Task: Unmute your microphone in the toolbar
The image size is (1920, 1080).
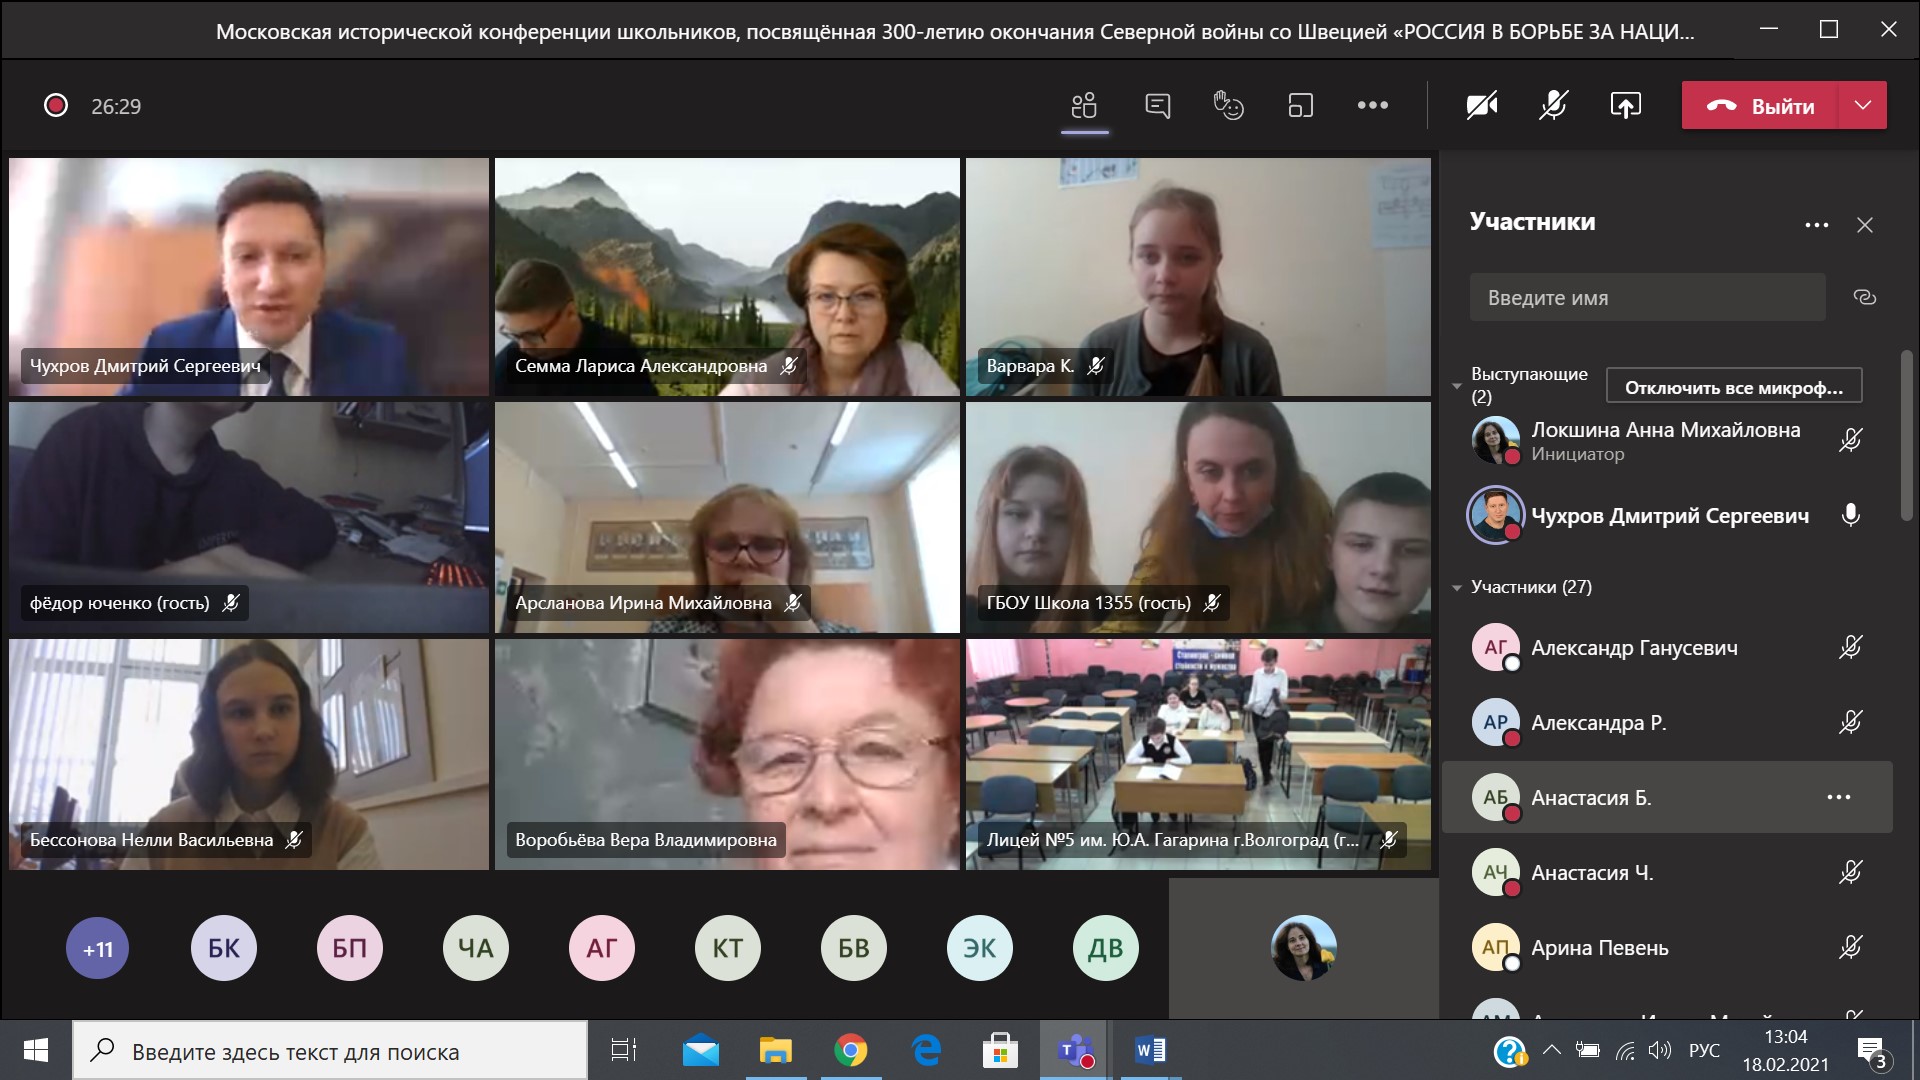Action: (1553, 105)
